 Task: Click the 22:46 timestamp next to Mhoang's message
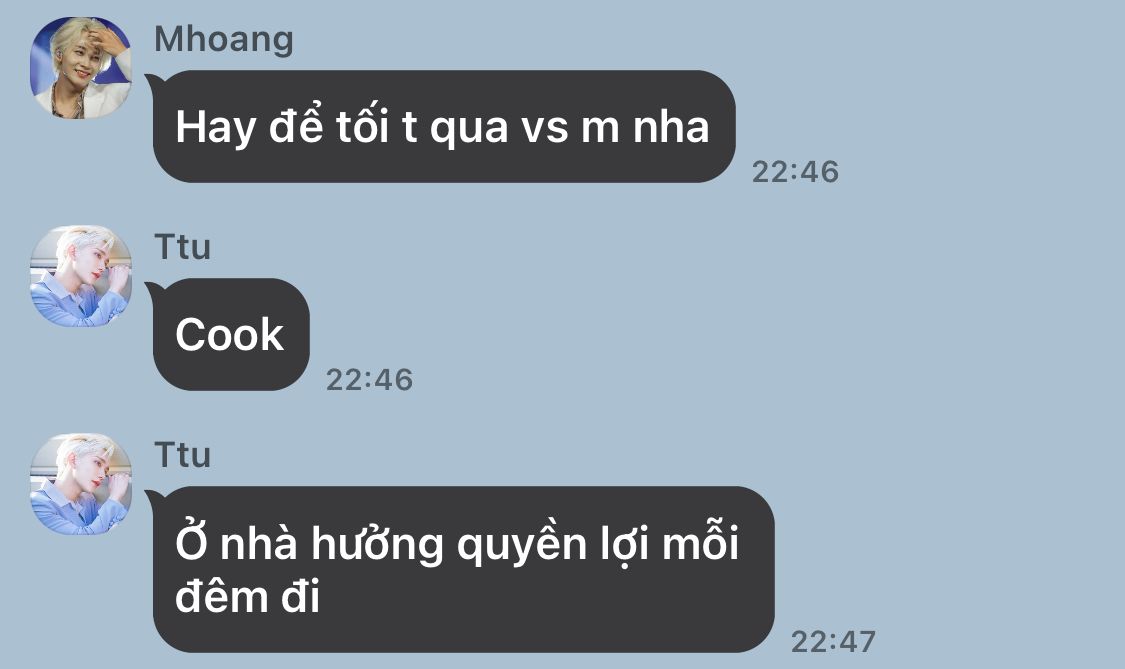point(795,172)
